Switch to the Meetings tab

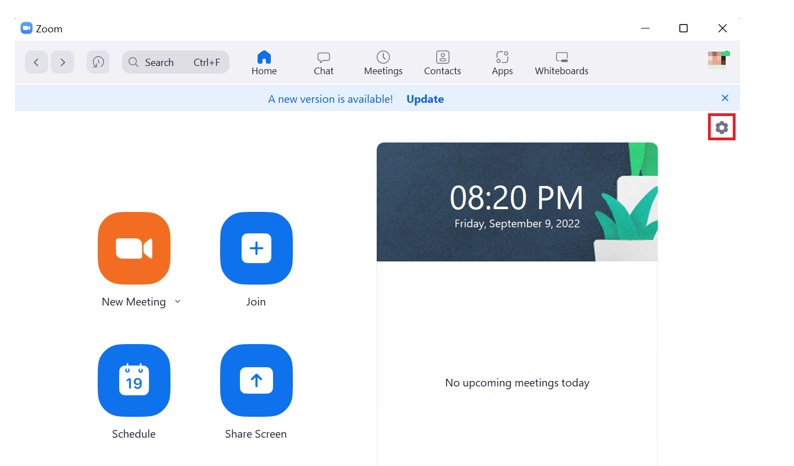tap(383, 63)
